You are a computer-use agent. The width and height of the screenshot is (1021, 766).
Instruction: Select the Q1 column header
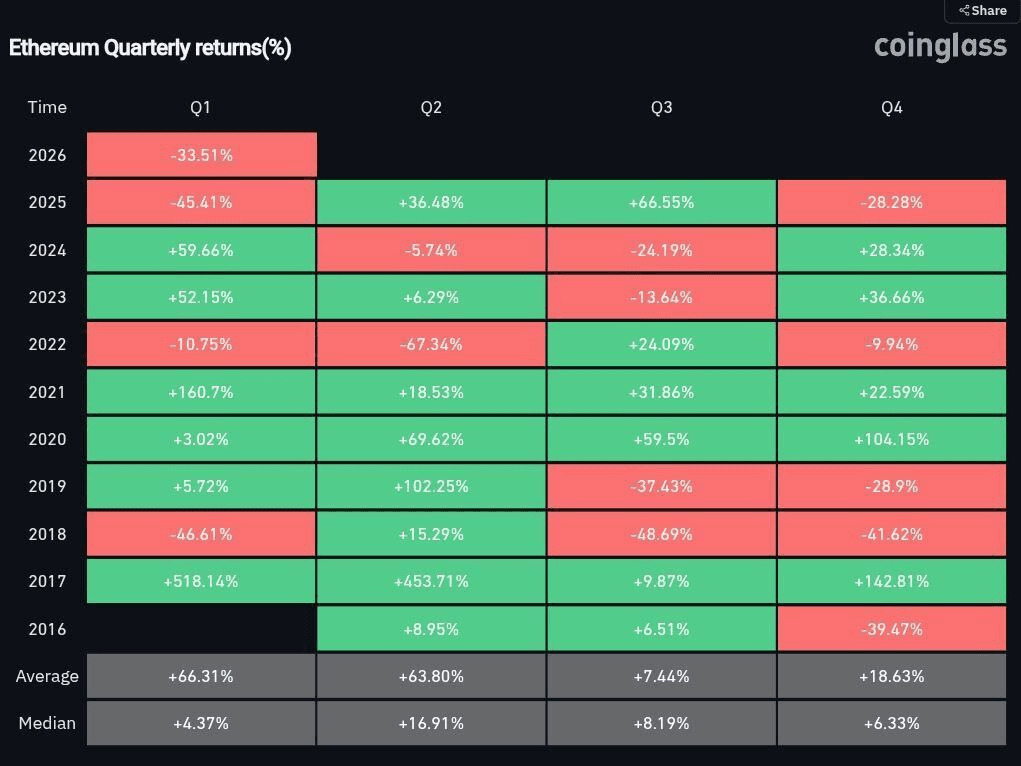coord(201,107)
